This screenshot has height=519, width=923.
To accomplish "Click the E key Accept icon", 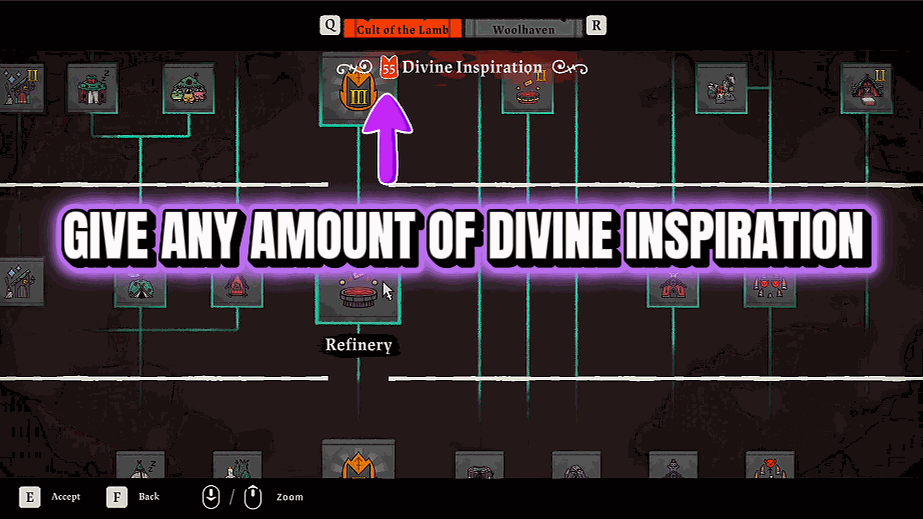I will coord(29,497).
